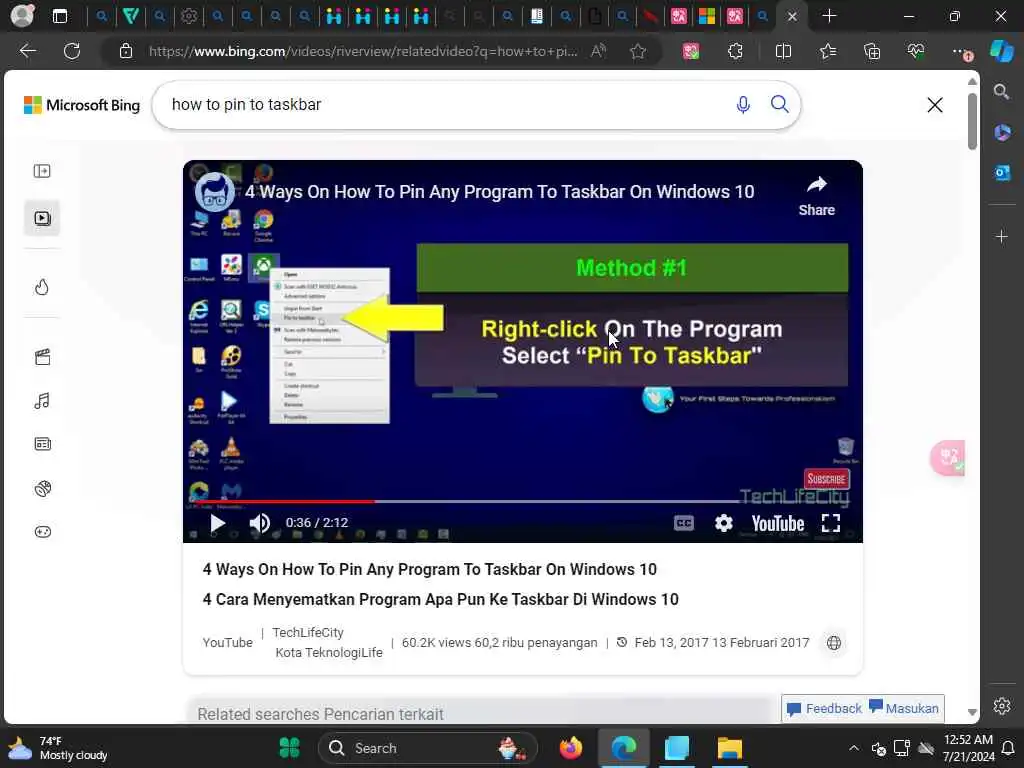Show hidden system tray icons

click(x=854, y=748)
